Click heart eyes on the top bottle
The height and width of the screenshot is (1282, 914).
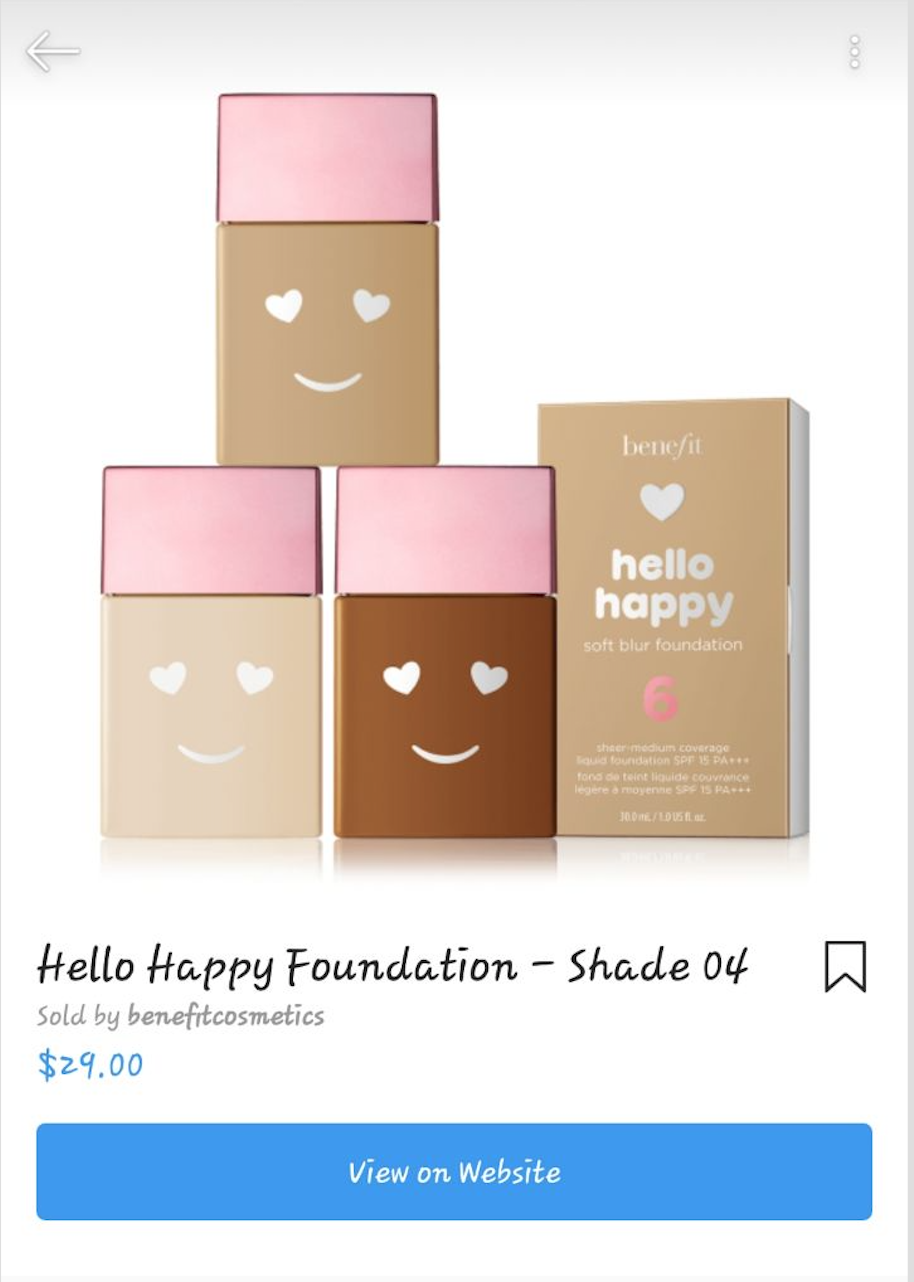tap(327, 305)
